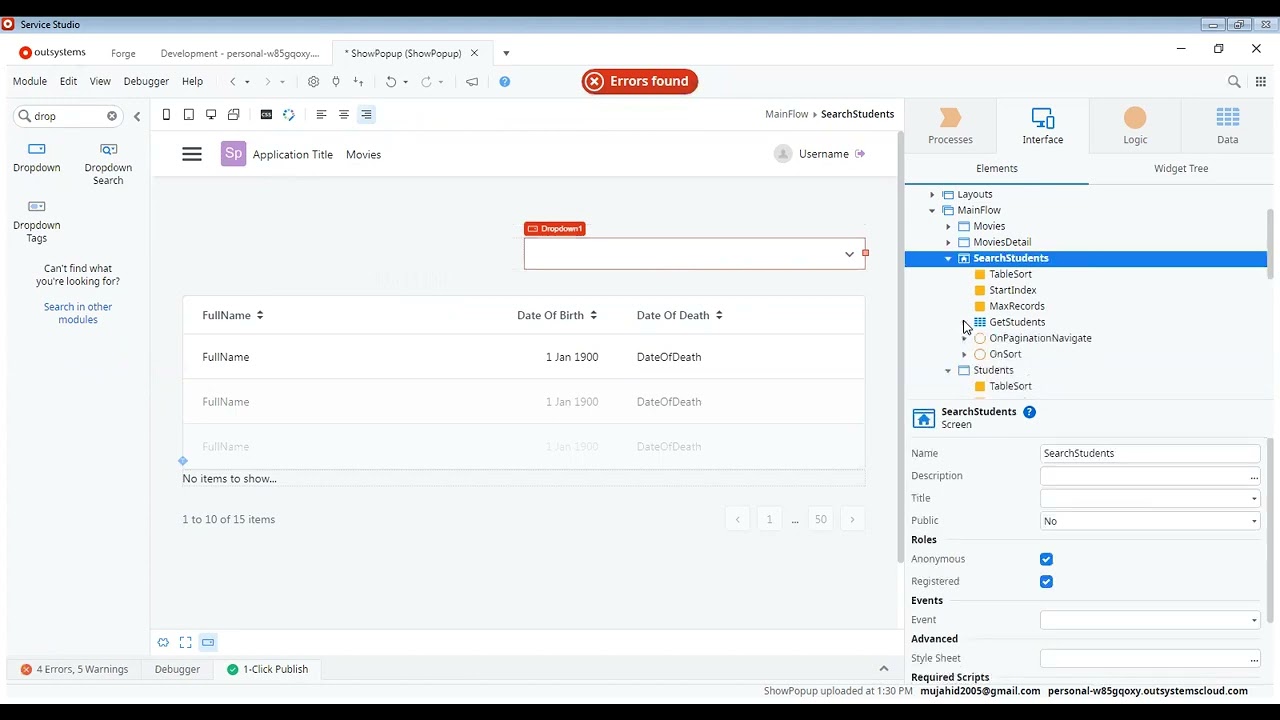Open the Module menu
Screen dimensions: 1280x720
(x=30, y=82)
